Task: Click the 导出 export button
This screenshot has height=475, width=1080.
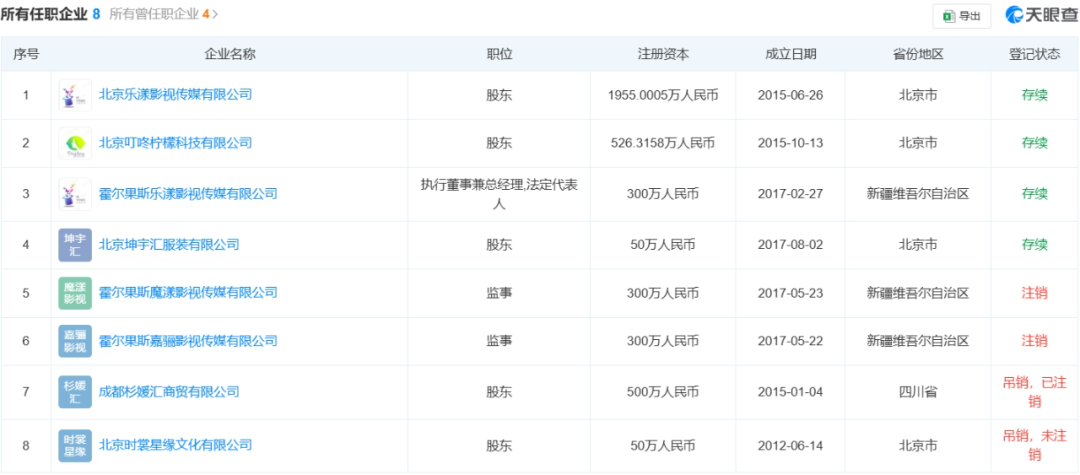Action: pos(962,17)
